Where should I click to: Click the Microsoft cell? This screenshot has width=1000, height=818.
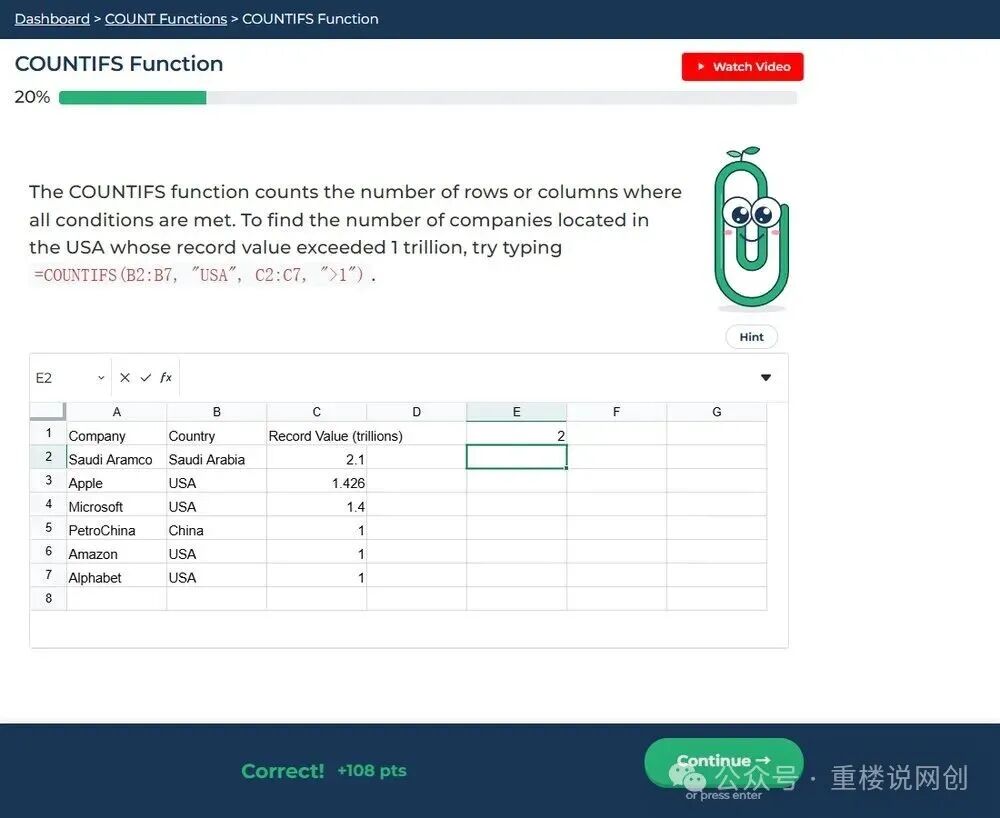tap(117, 504)
